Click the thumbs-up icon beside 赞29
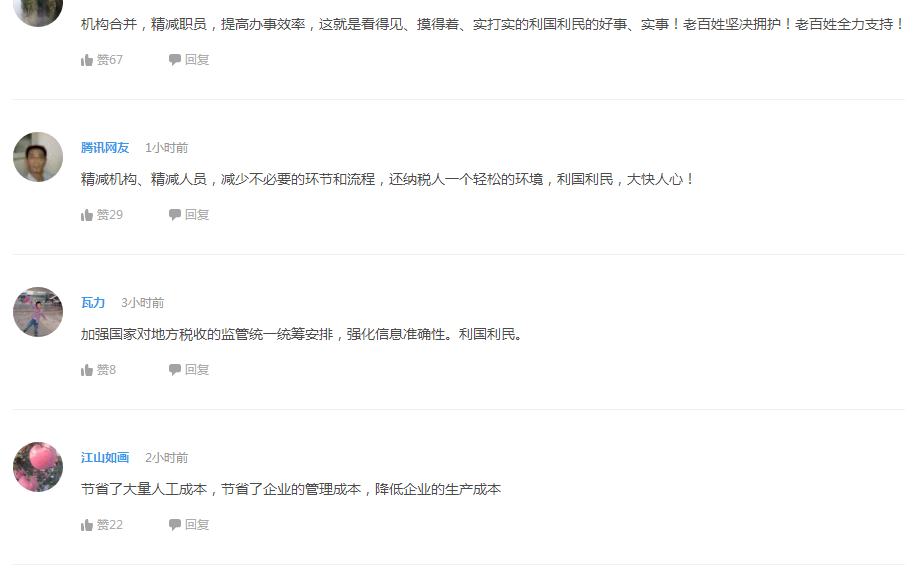The image size is (905, 578). pyautogui.click(x=87, y=215)
